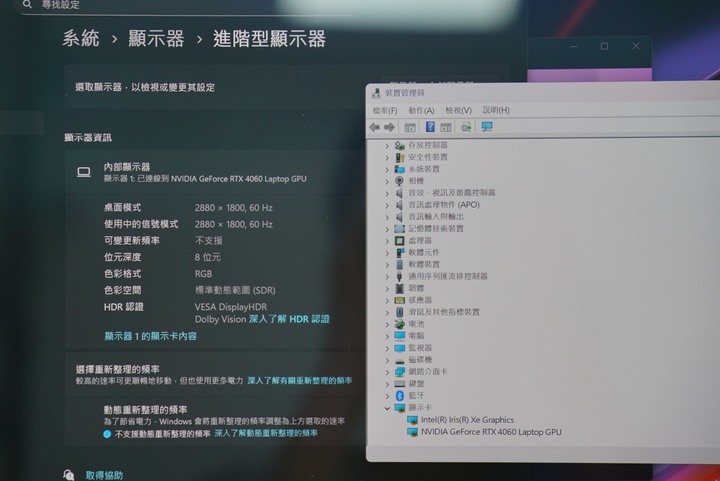Collapse the 顯示卡 display adapters node

387,408
